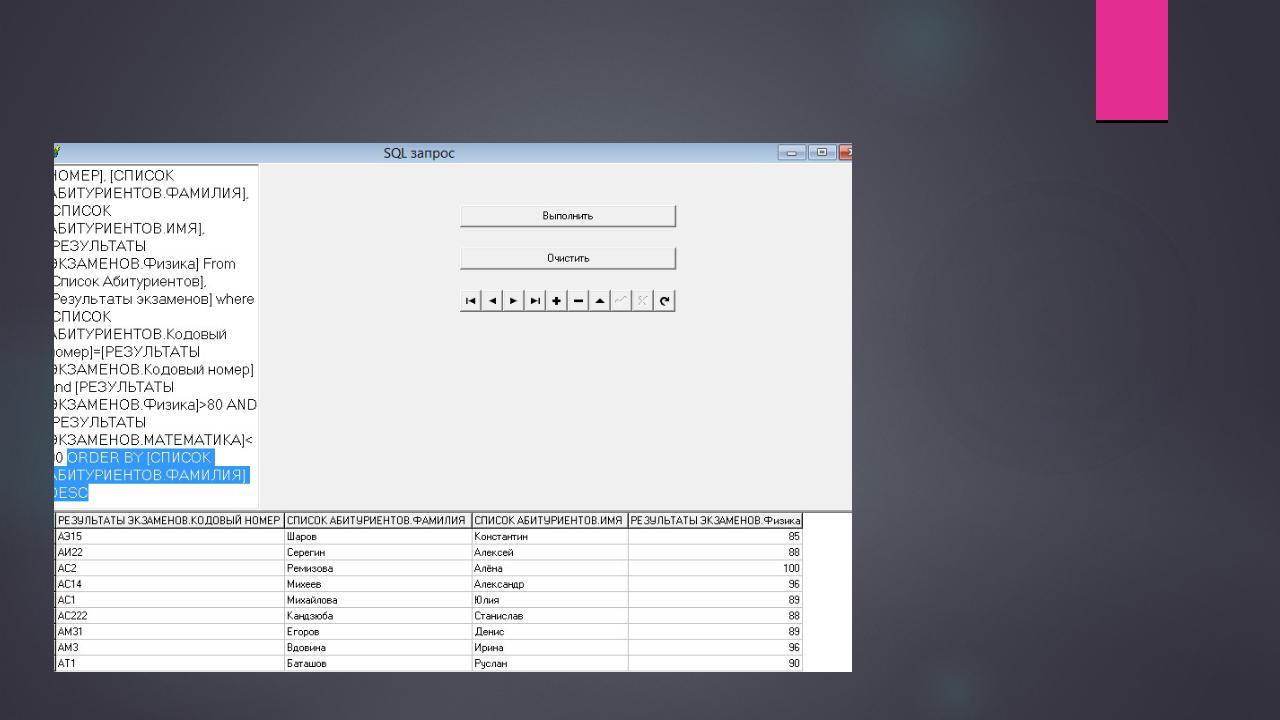Select cell АС222 in the grid

[x=169, y=616]
